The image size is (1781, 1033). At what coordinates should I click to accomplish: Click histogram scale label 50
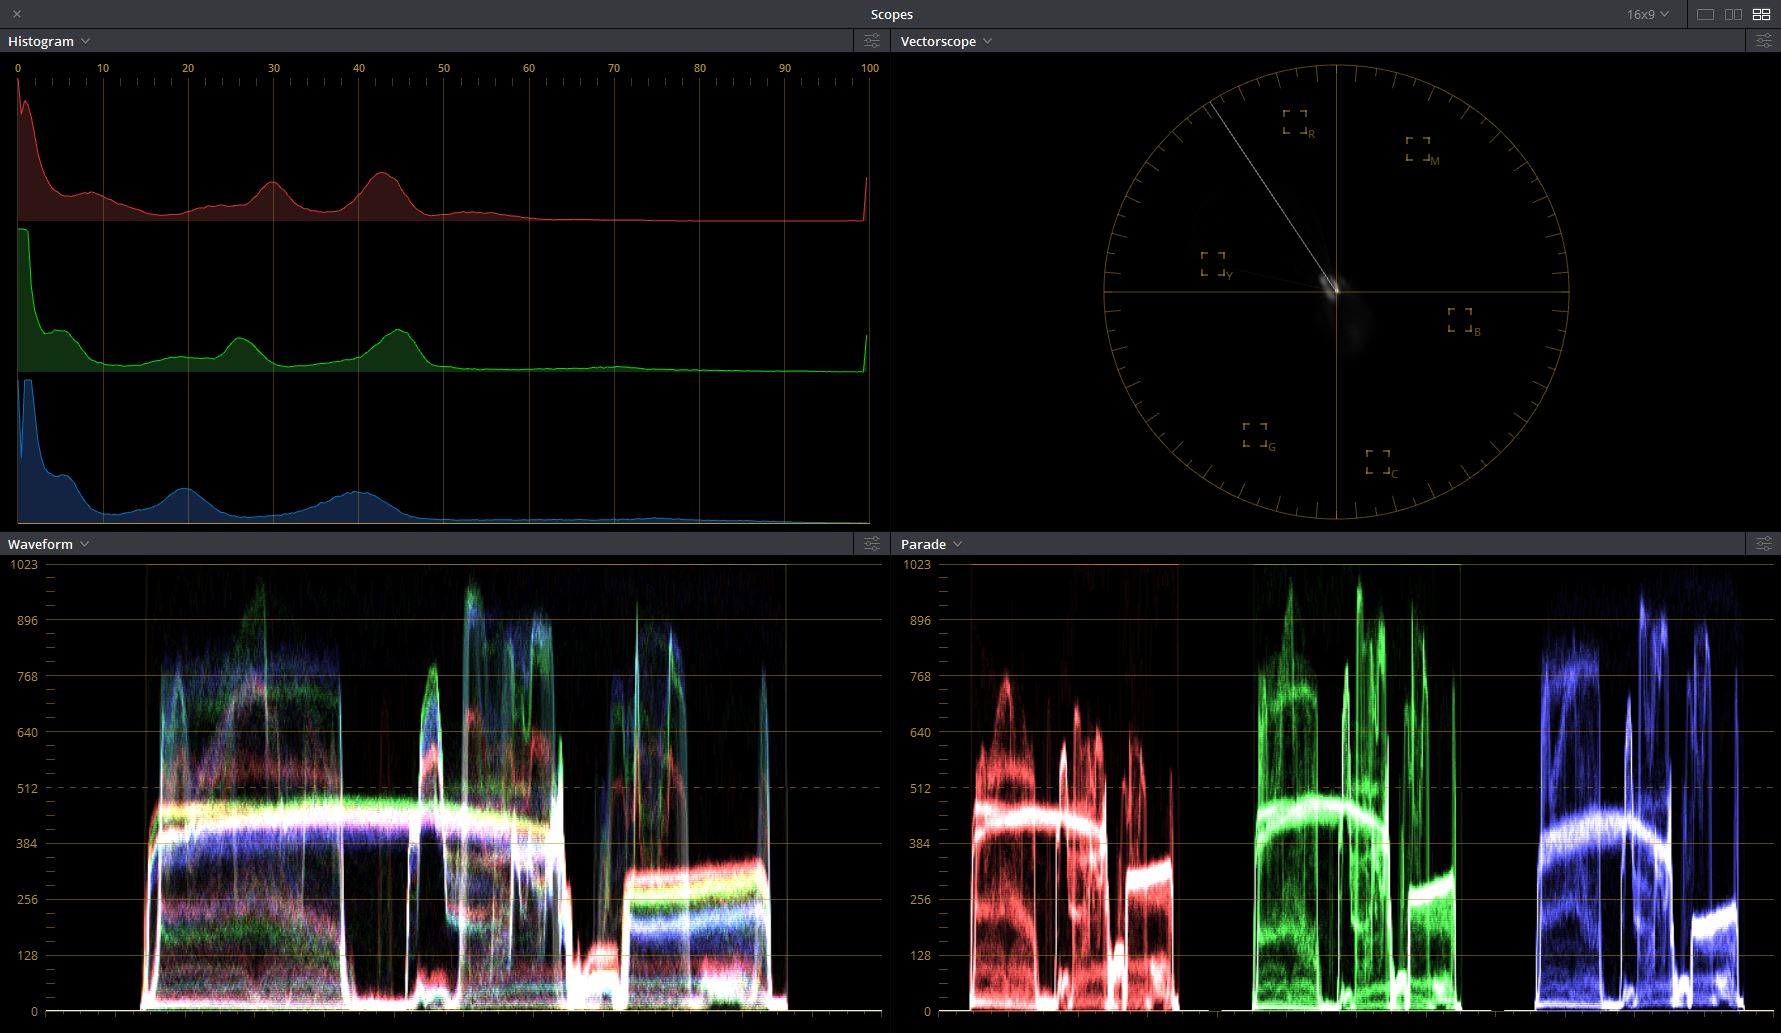click(444, 68)
